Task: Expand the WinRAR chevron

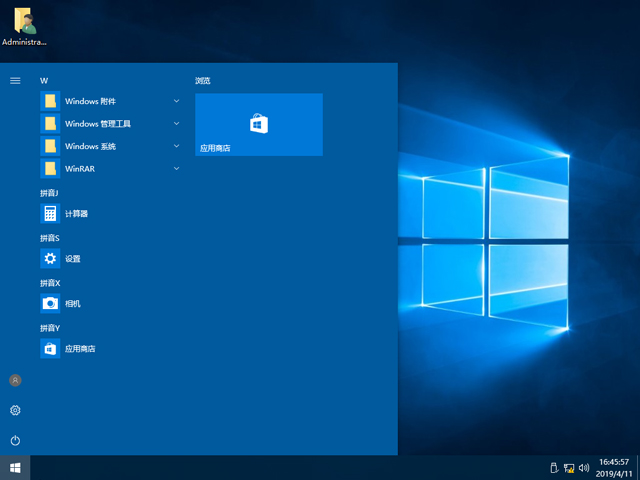Action: [x=176, y=168]
